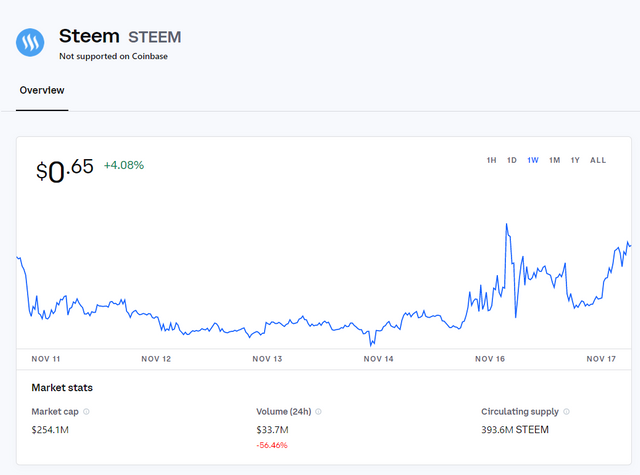Screen dimensions: 640x475
Task: Click the Market cap label
Action: coord(55,412)
